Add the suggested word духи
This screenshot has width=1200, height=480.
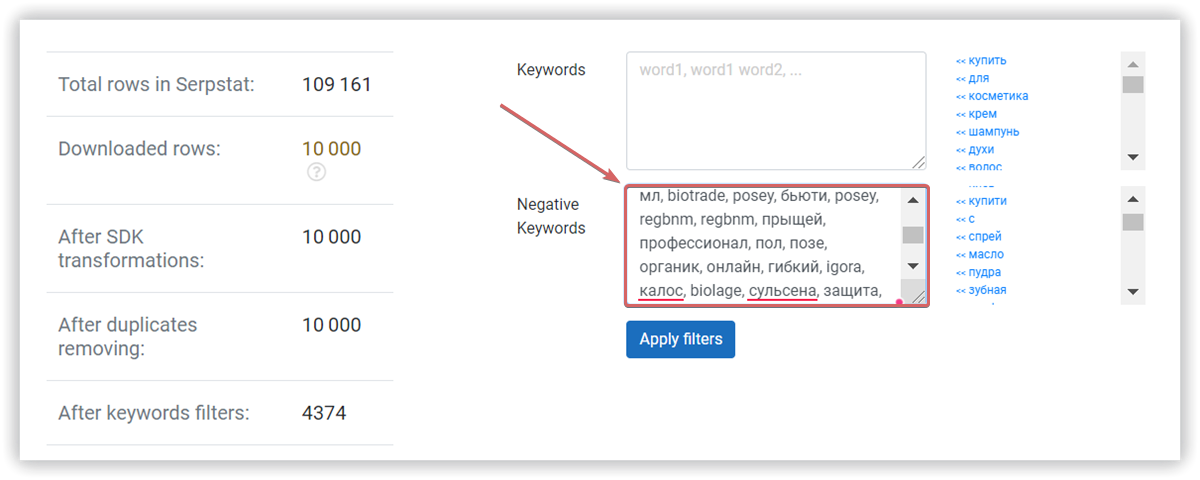click(x=975, y=150)
